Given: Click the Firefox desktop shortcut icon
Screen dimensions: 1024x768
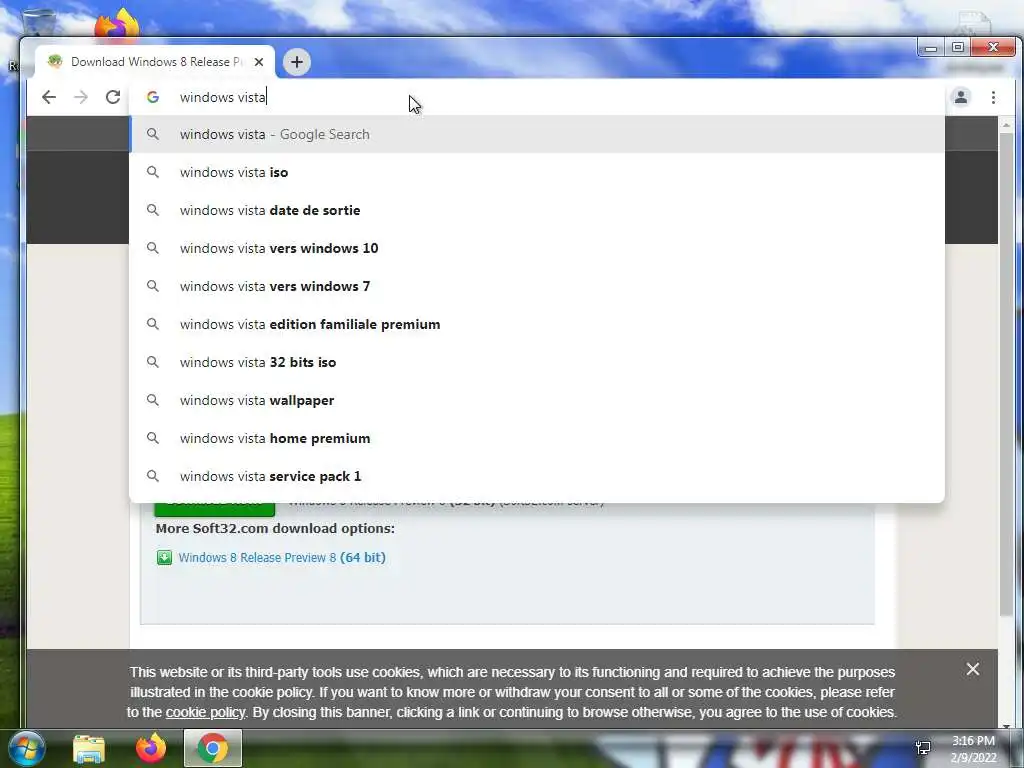Looking at the screenshot, I should tap(116, 25).
